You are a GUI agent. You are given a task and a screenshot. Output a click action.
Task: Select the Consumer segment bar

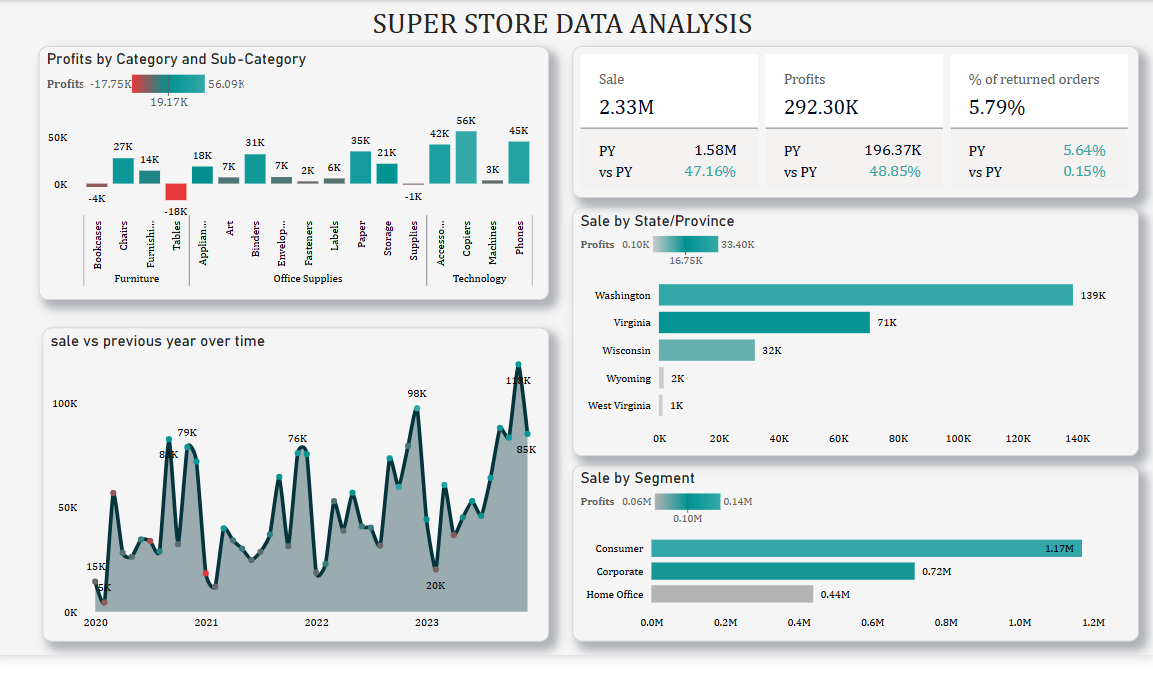[866, 548]
